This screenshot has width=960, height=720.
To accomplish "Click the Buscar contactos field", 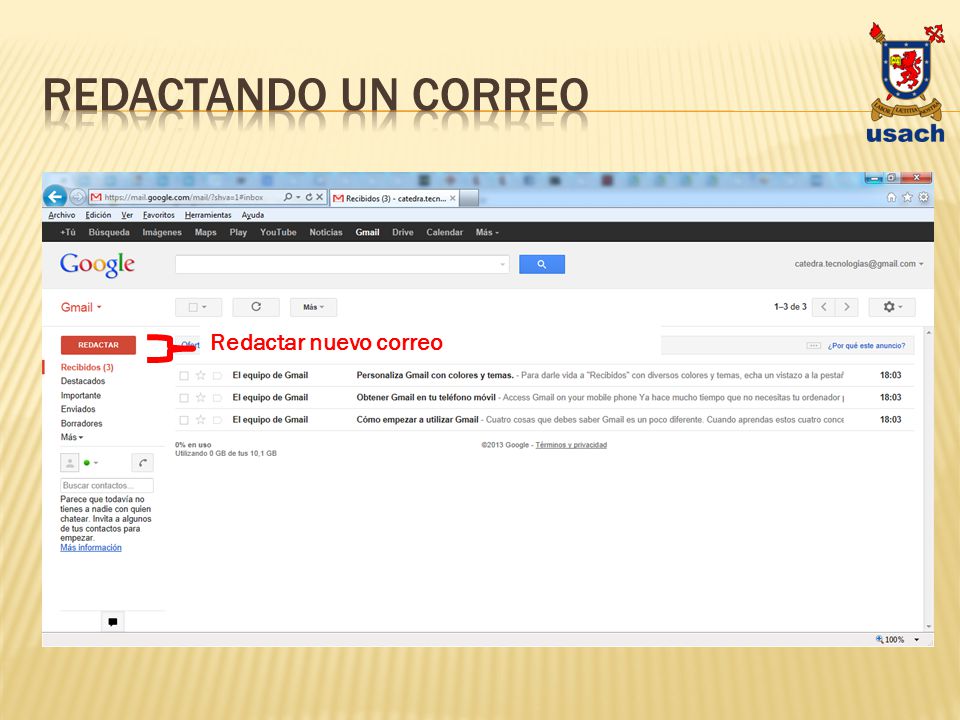I will coord(107,486).
